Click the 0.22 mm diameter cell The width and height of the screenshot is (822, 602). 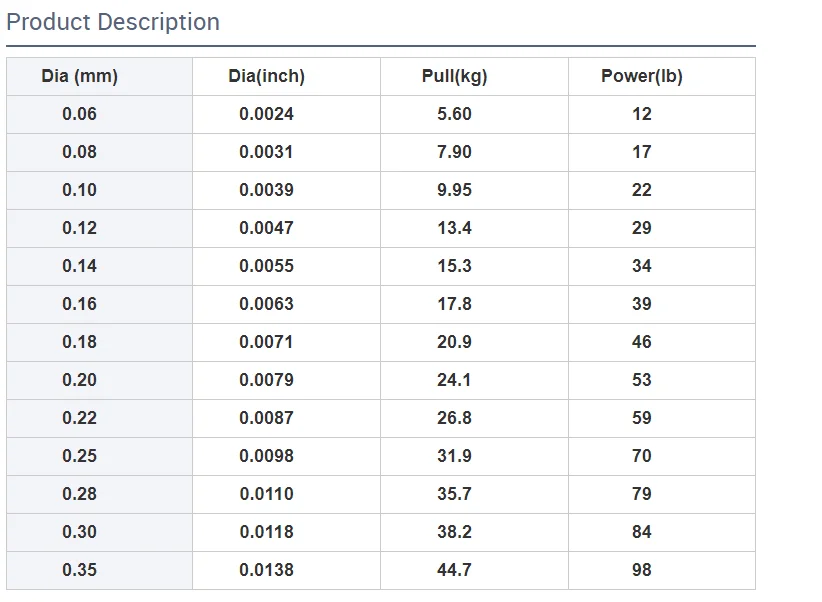(80, 418)
